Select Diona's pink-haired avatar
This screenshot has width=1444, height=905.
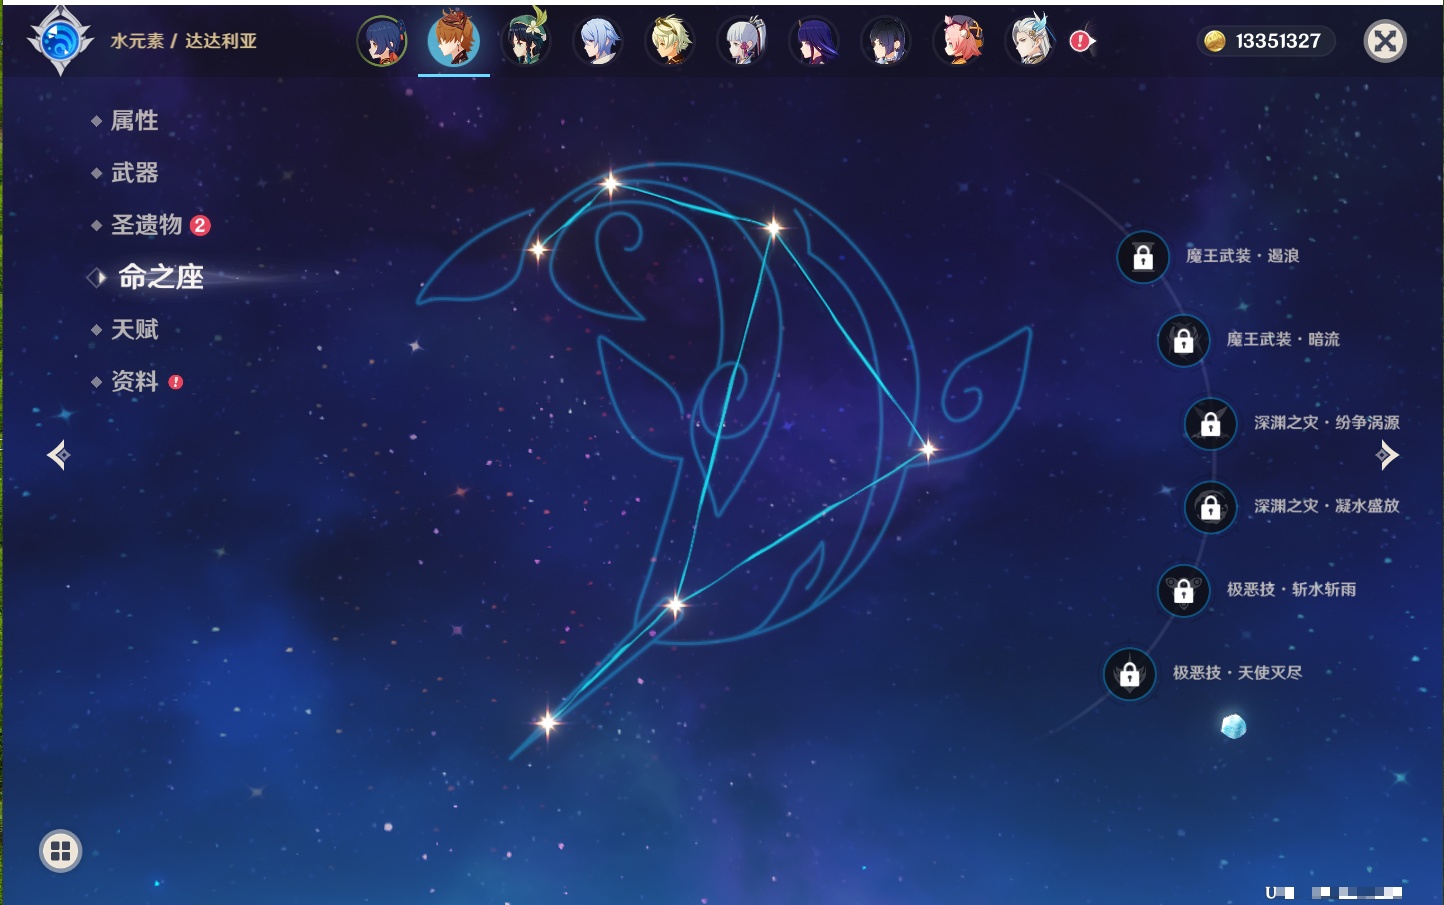pos(958,42)
